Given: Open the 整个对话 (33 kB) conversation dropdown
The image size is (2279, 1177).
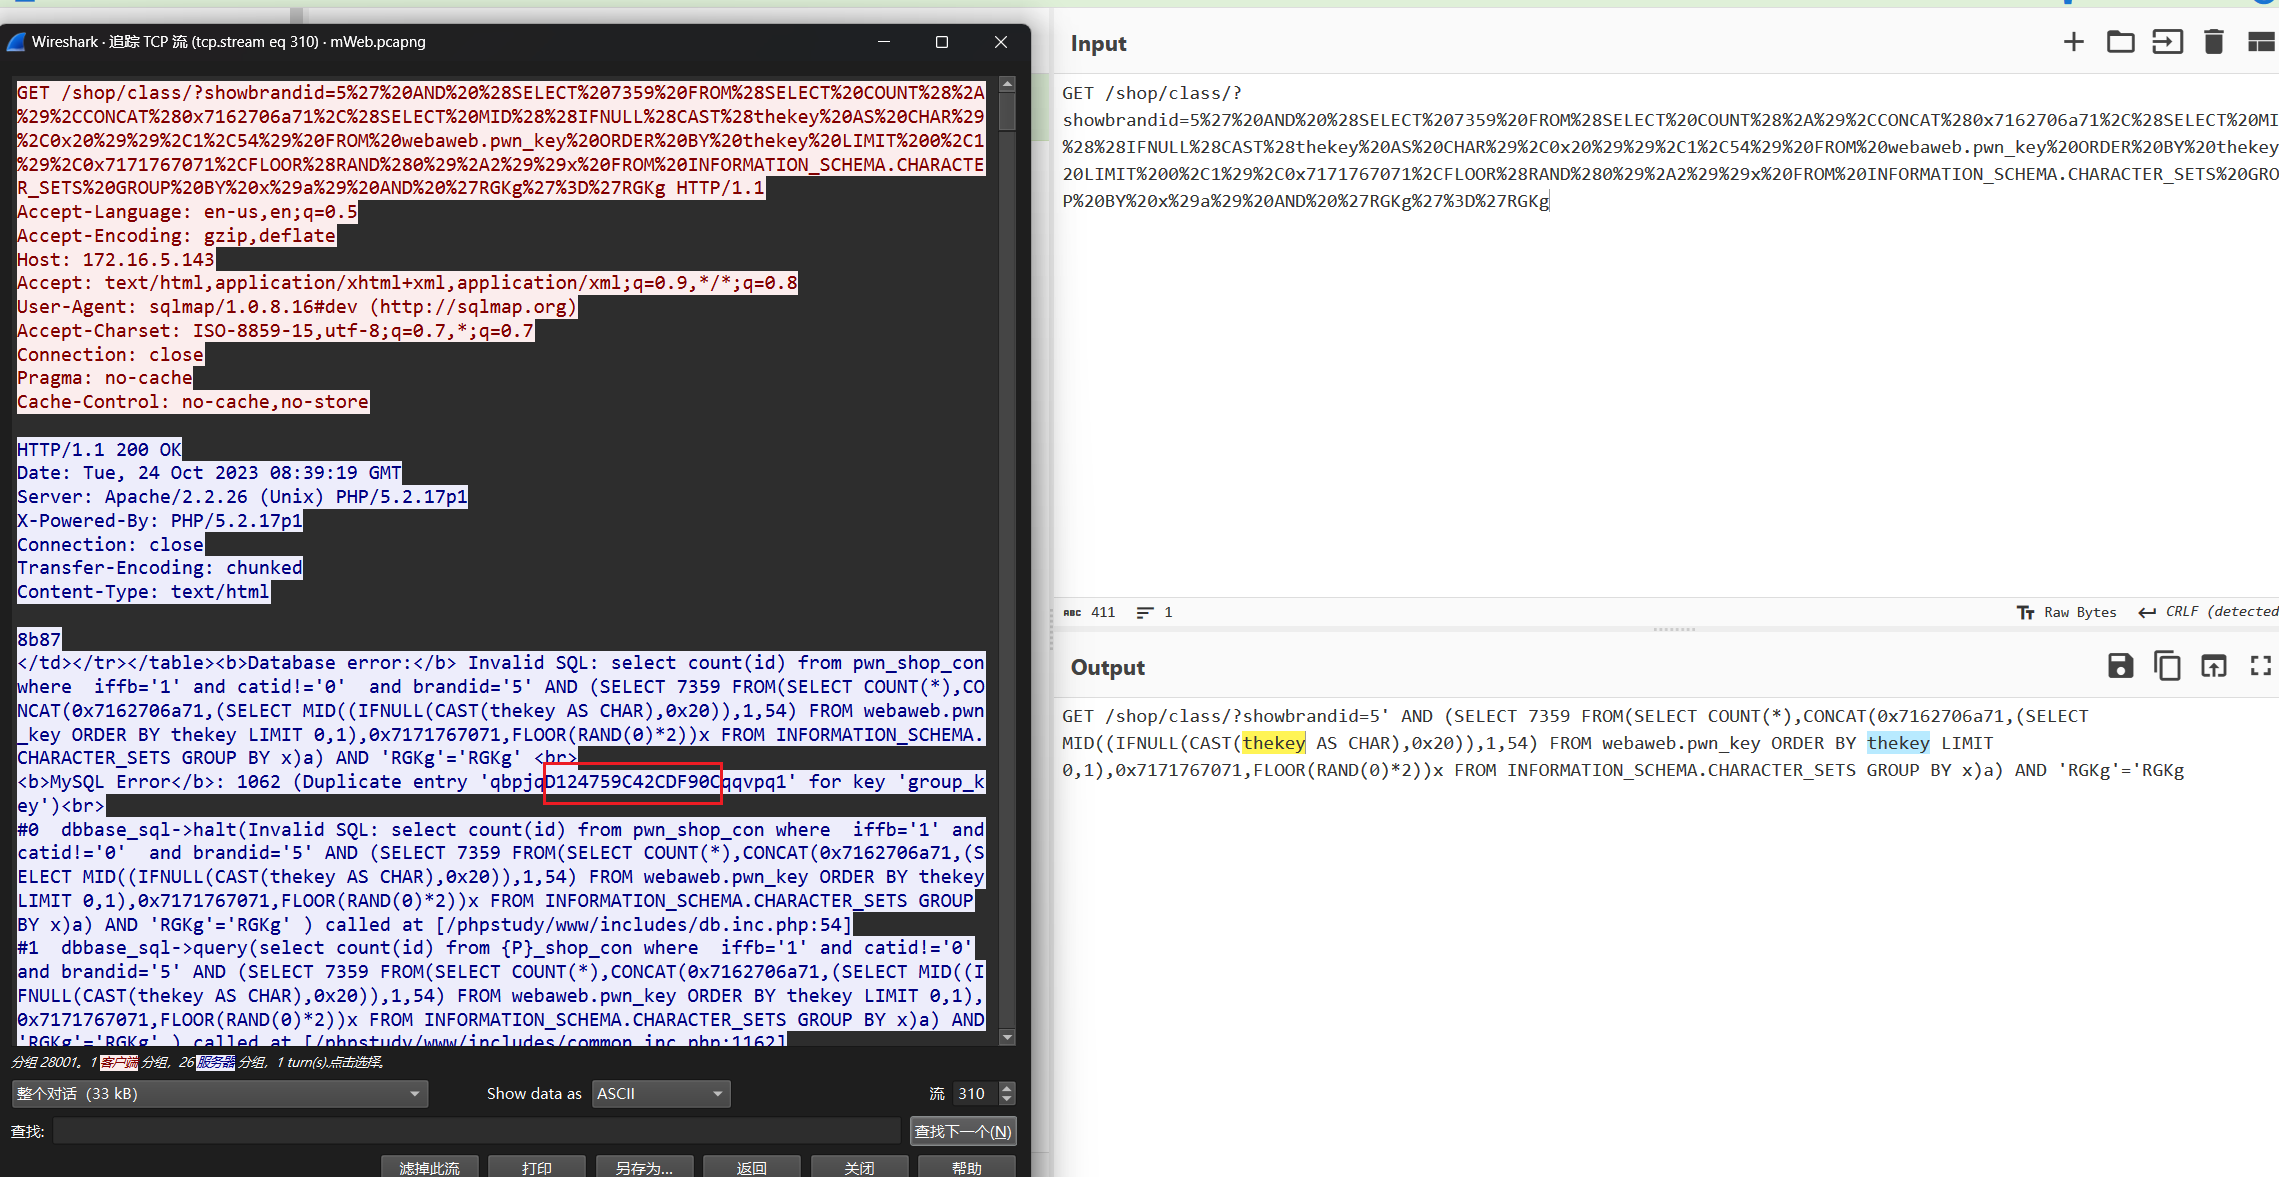Looking at the screenshot, I should (x=219, y=1093).
